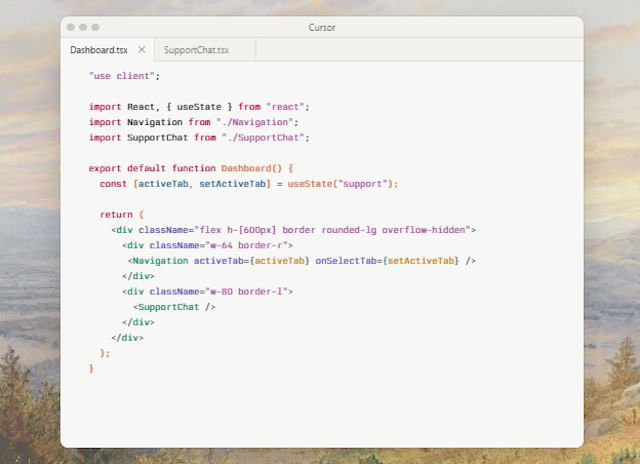The width and height of the screenshot is (640, 464).
Task: Close the Dashboard.tsx tab
Action: click(141, 49)
